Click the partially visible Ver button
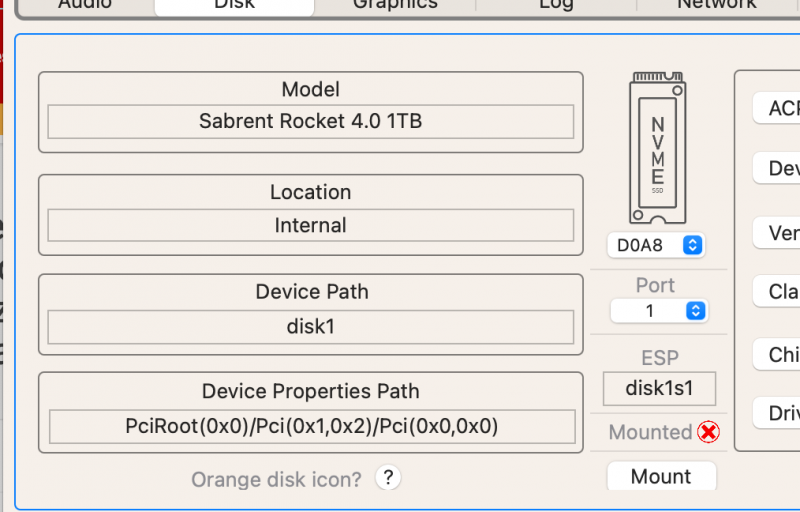Image resolution: width=800 pixels, height=512 pixels. (x=778, y=233)
